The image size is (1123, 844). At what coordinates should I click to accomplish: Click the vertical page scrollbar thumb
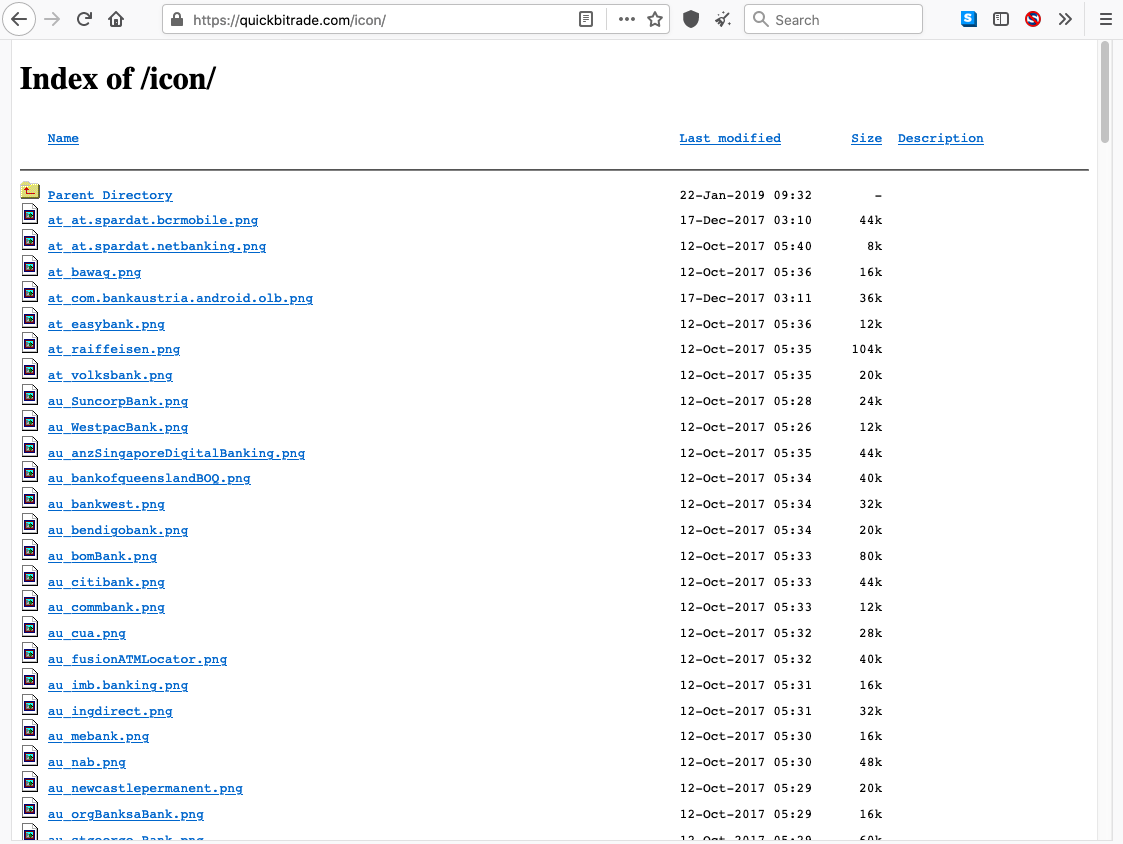1104,93
